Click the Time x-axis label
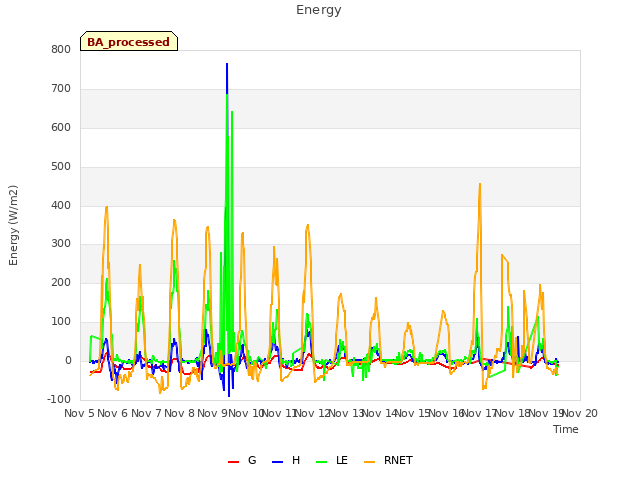 (x=566, y=429)
